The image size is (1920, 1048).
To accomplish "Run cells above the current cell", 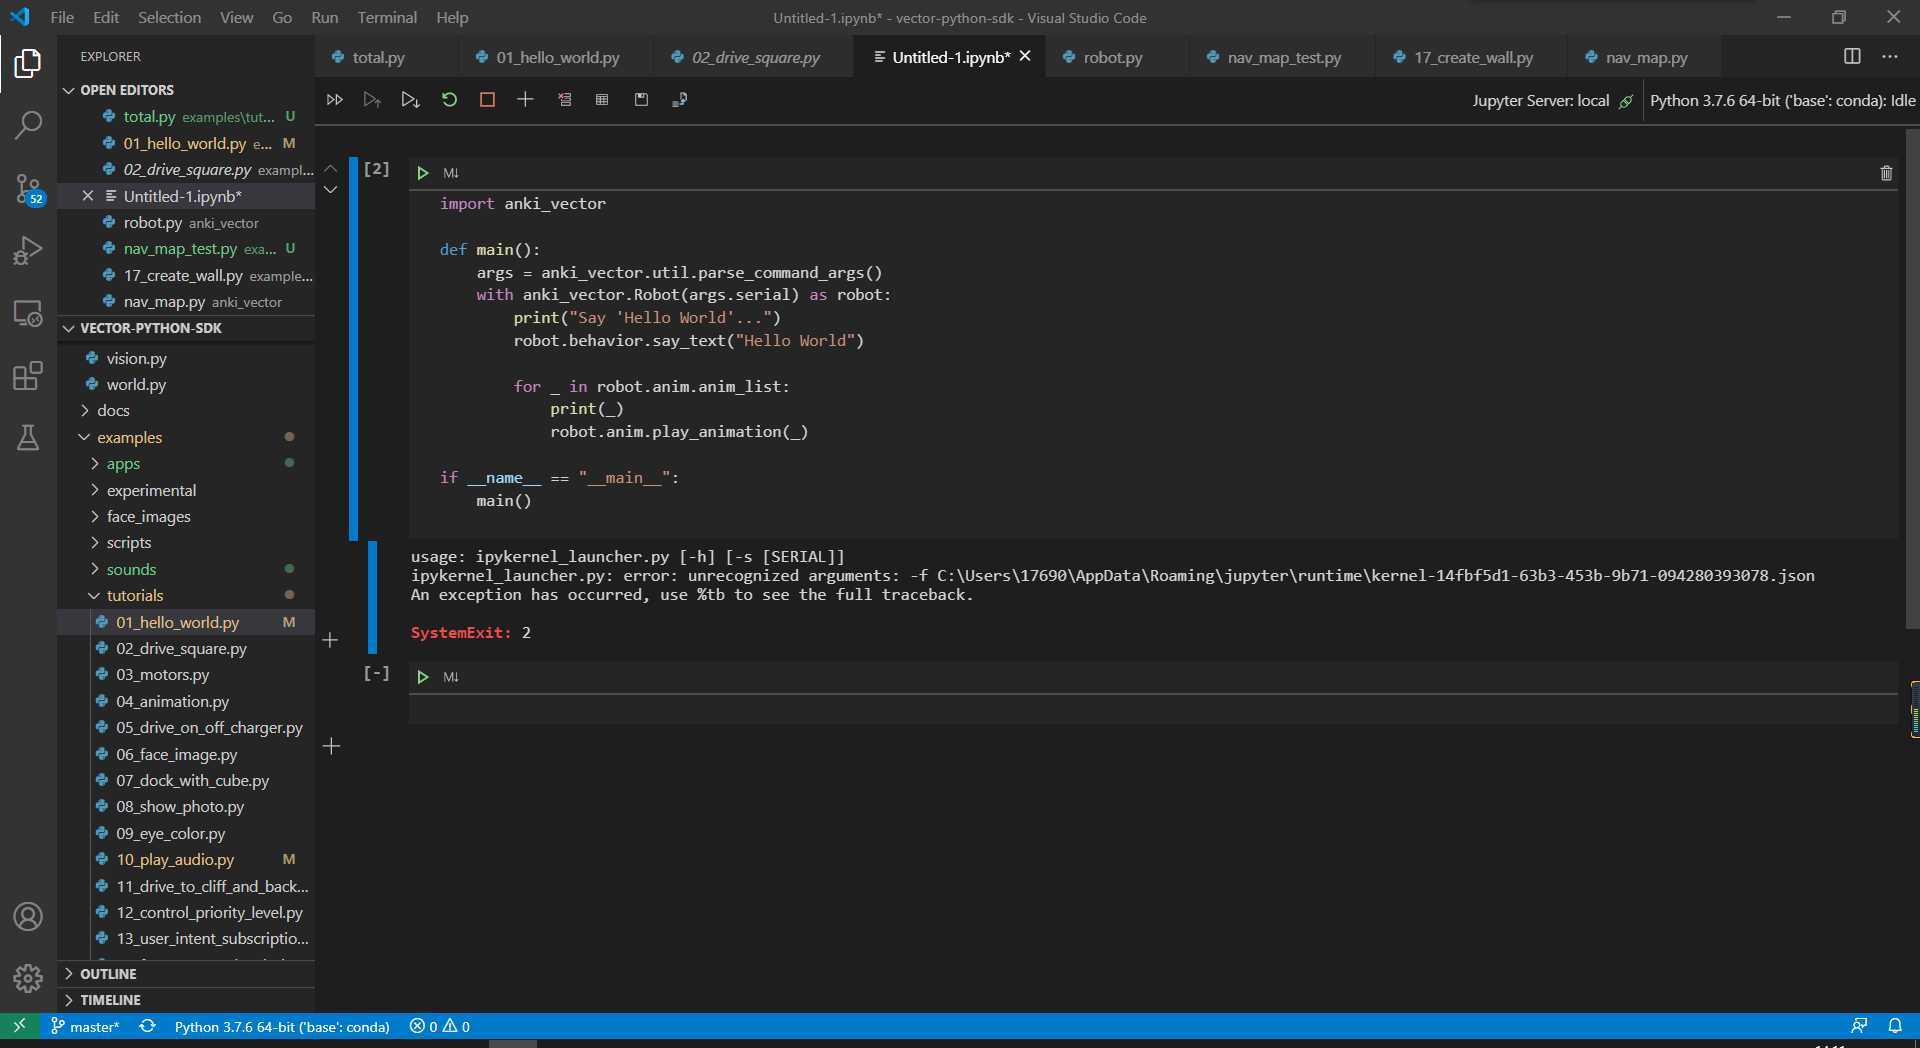I will [372, 100].
